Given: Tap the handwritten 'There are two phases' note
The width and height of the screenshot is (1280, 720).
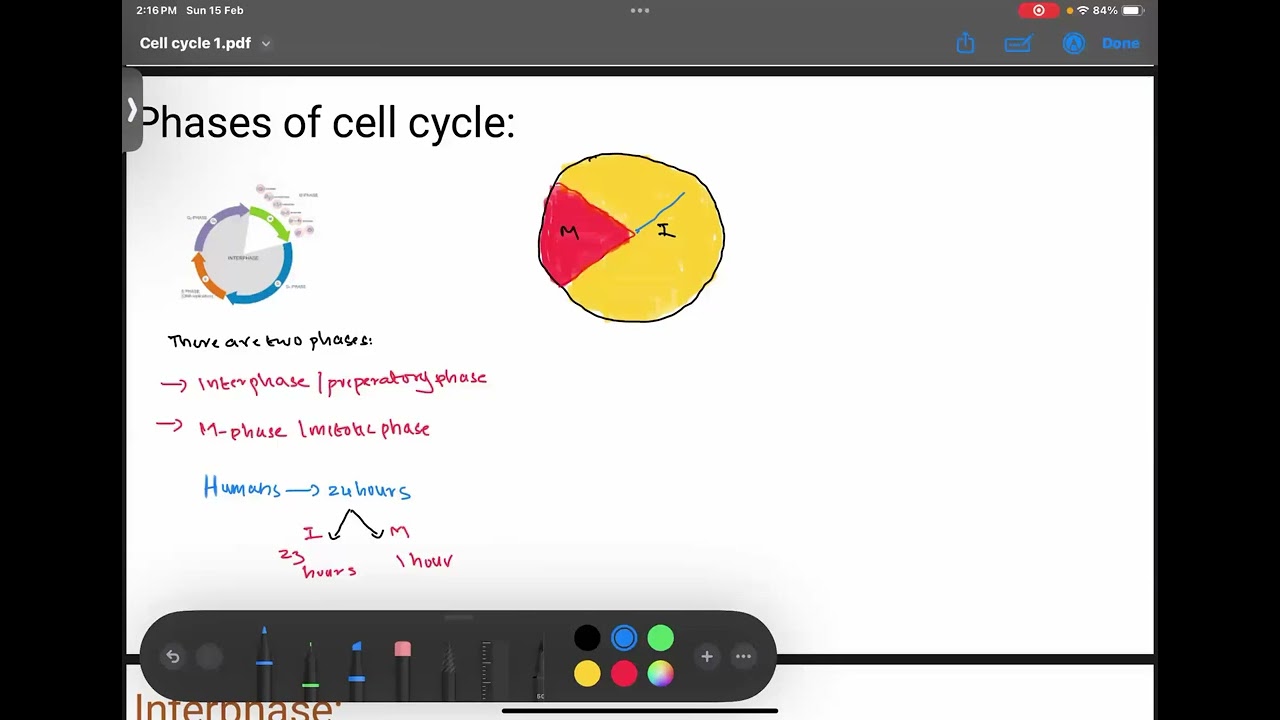Looking at the screenshot, I should [x=270, y=341].
